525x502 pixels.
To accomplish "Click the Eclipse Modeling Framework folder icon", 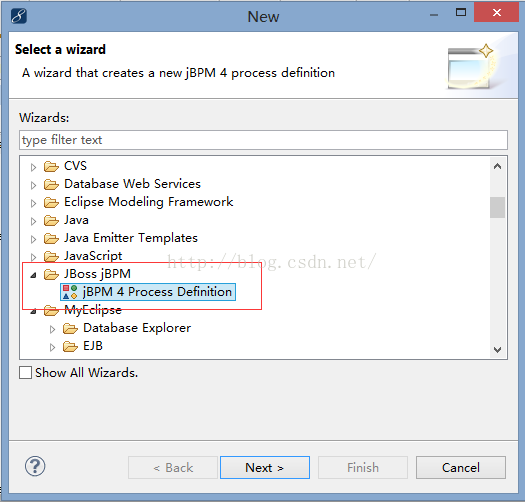I will 51,202.
